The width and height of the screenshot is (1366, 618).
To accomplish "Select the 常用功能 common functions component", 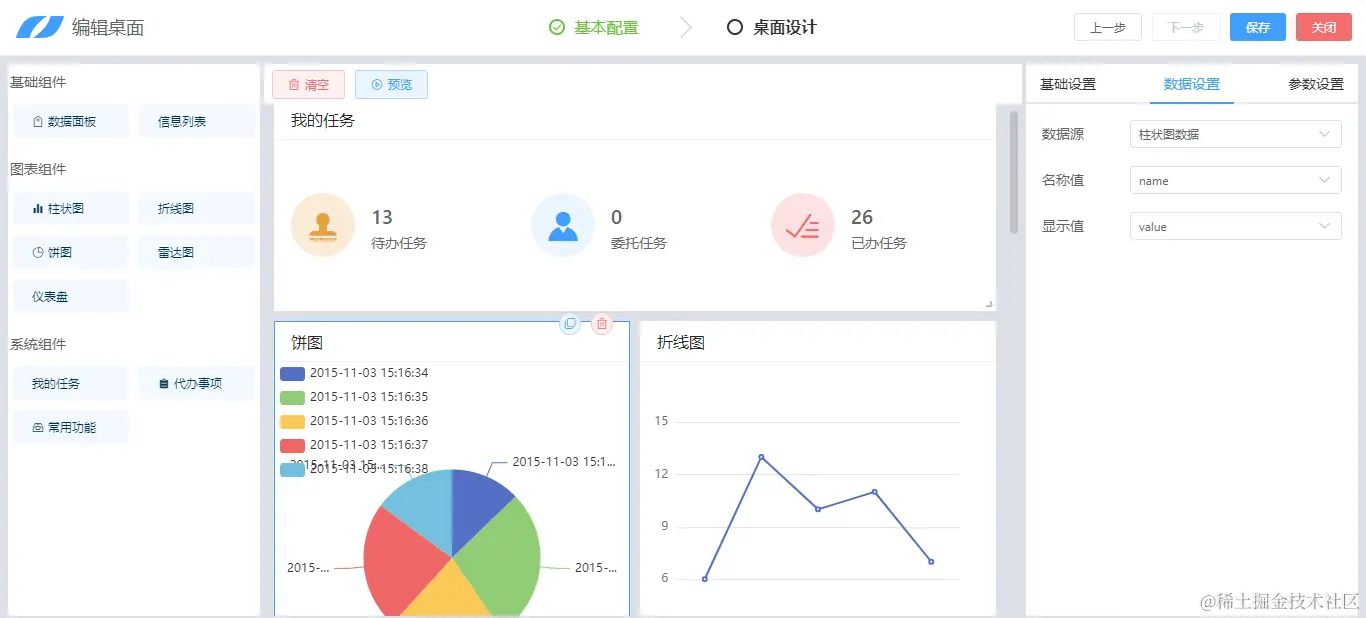I will [70, 427].
